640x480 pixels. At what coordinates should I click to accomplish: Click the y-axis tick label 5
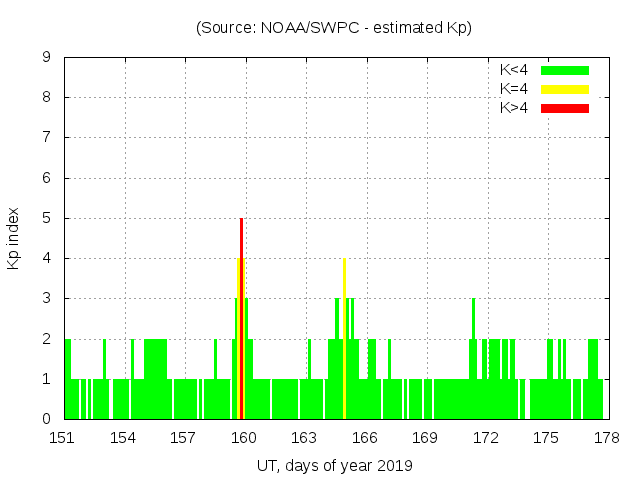pyautogui.click(x=46, y=218)
